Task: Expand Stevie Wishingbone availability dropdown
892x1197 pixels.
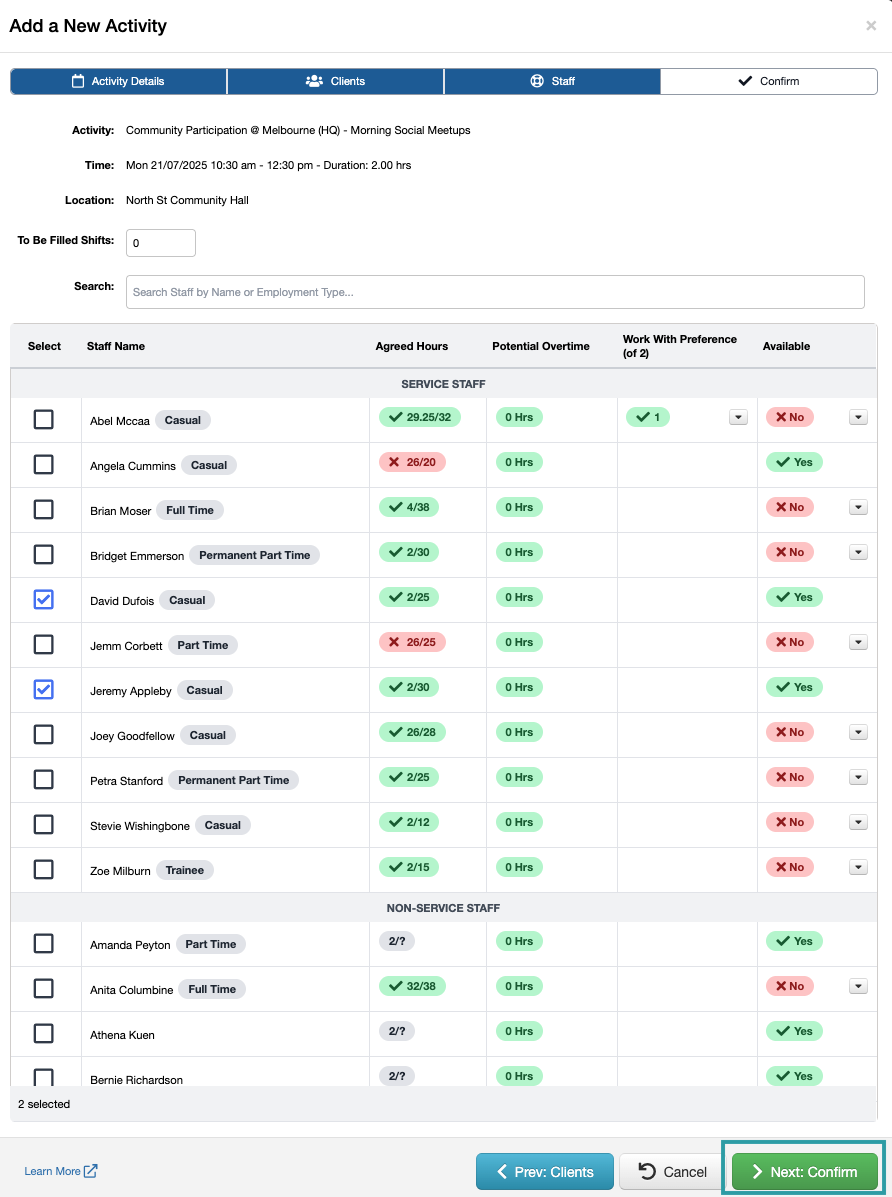Action: pos(858,822)
